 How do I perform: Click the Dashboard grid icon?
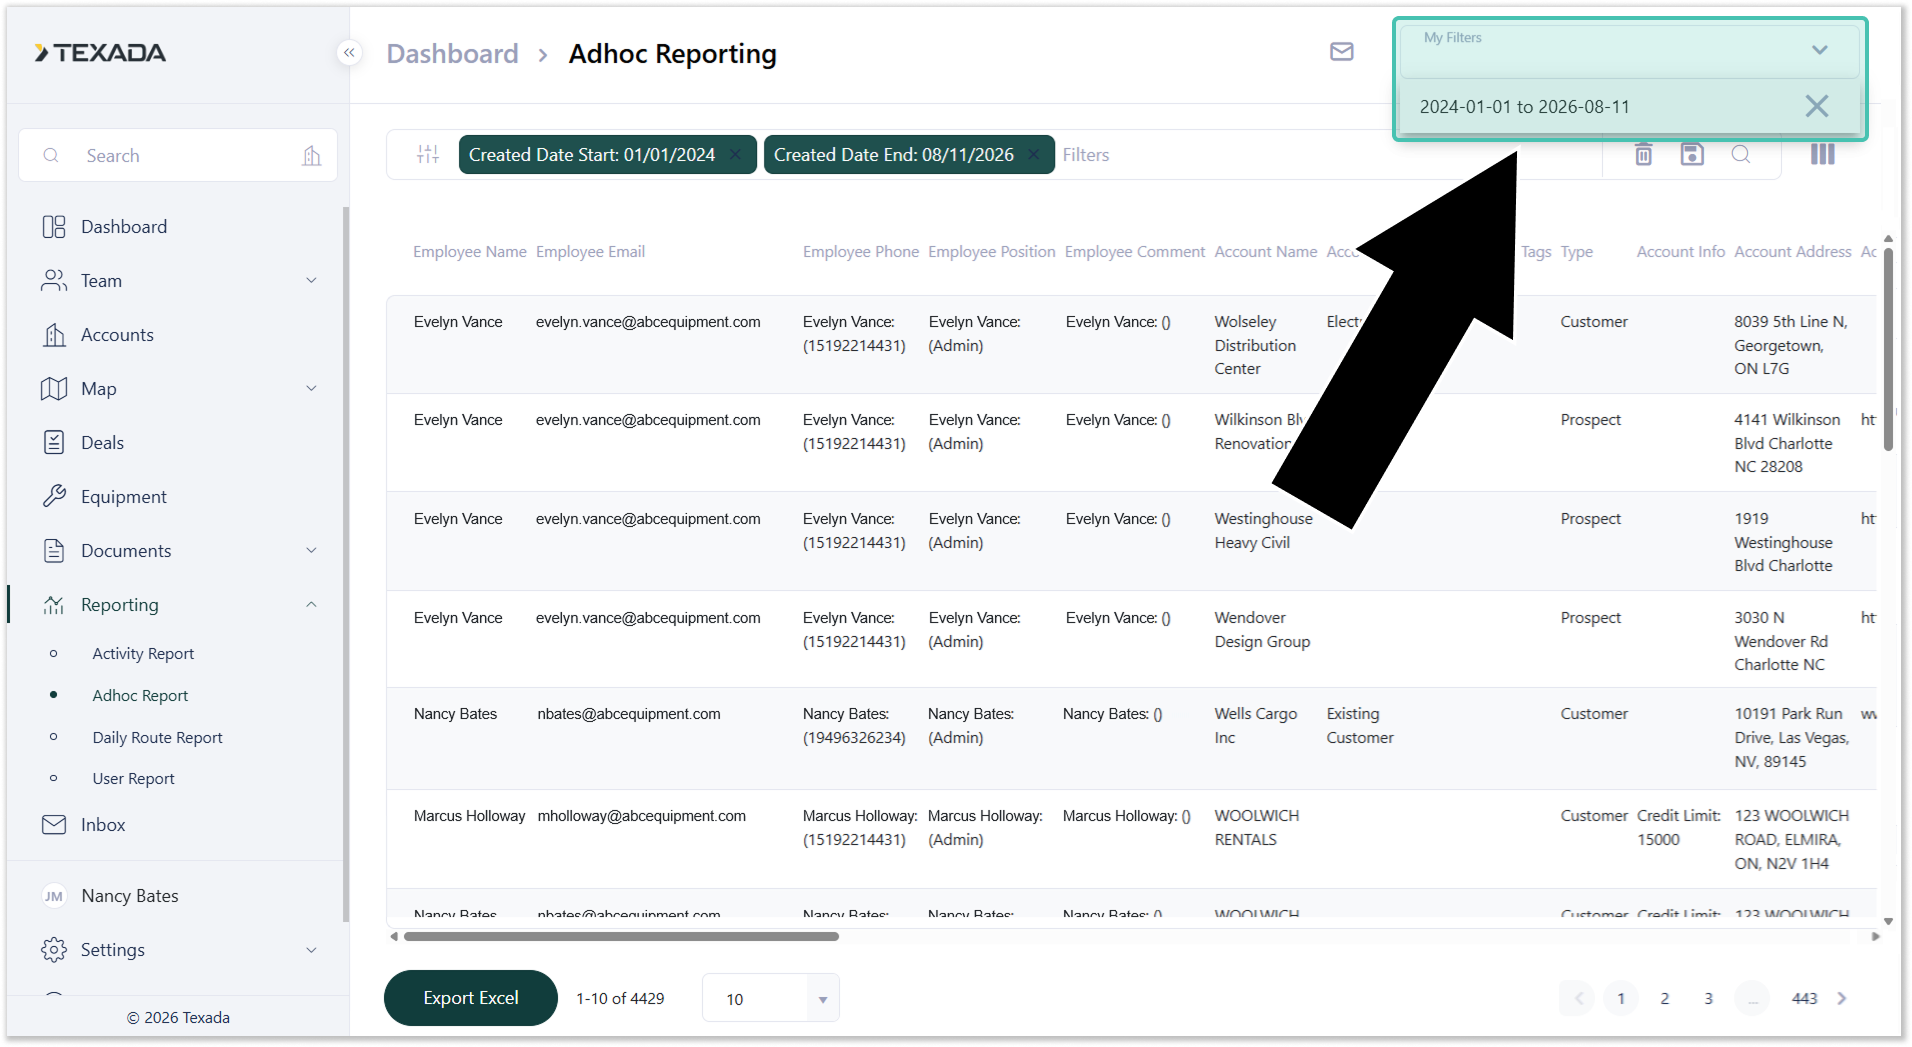tap(54, 227)
